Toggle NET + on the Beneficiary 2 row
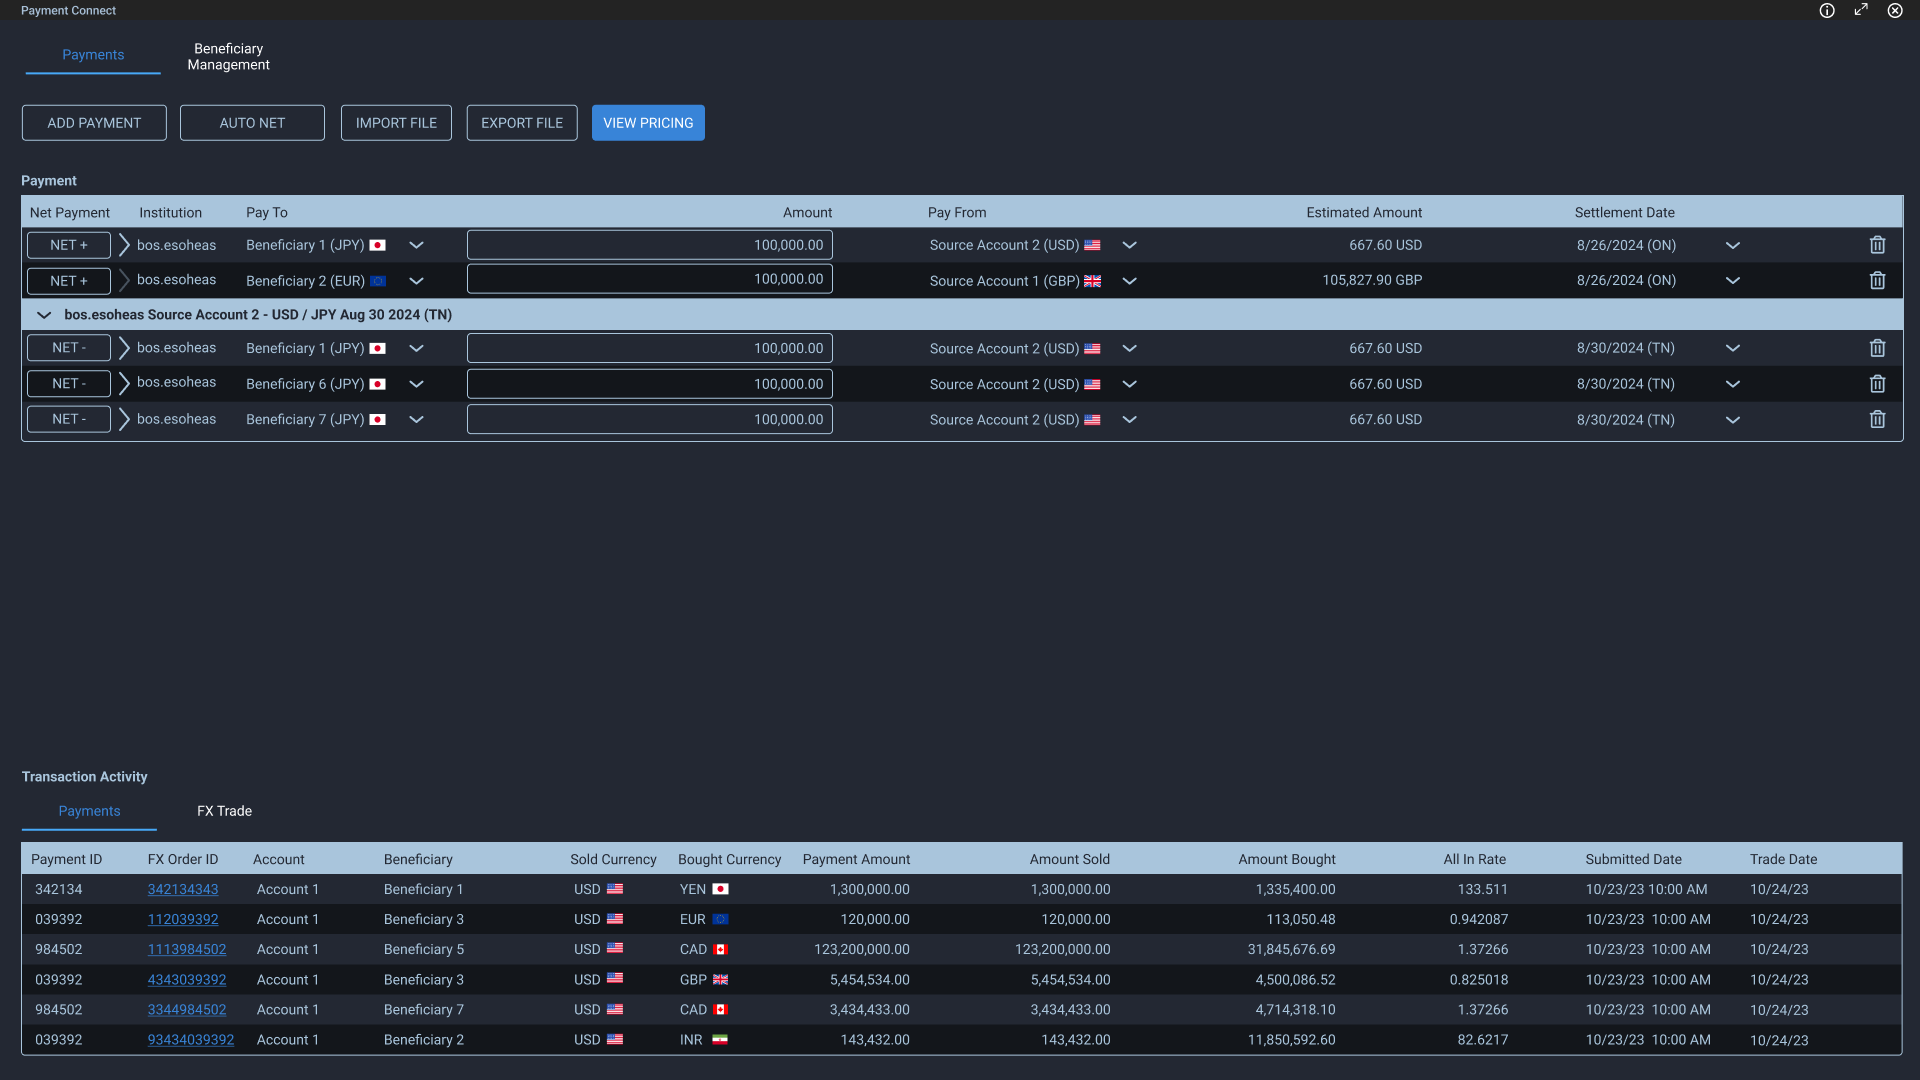Image resolution: width=1920 pixels, height=1080 pixels. pyautogui.click(x=68, y=281)
